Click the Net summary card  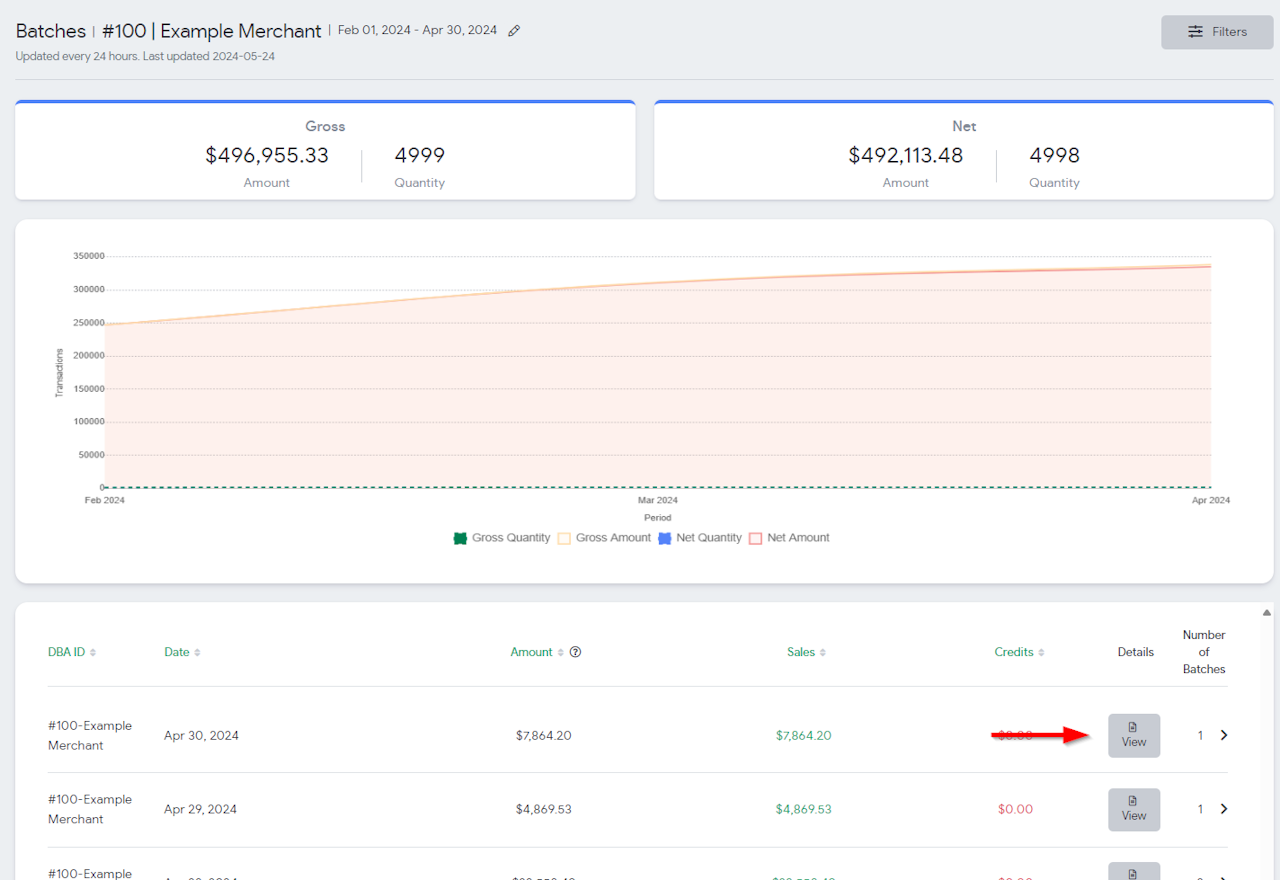[x=963, y=151]
